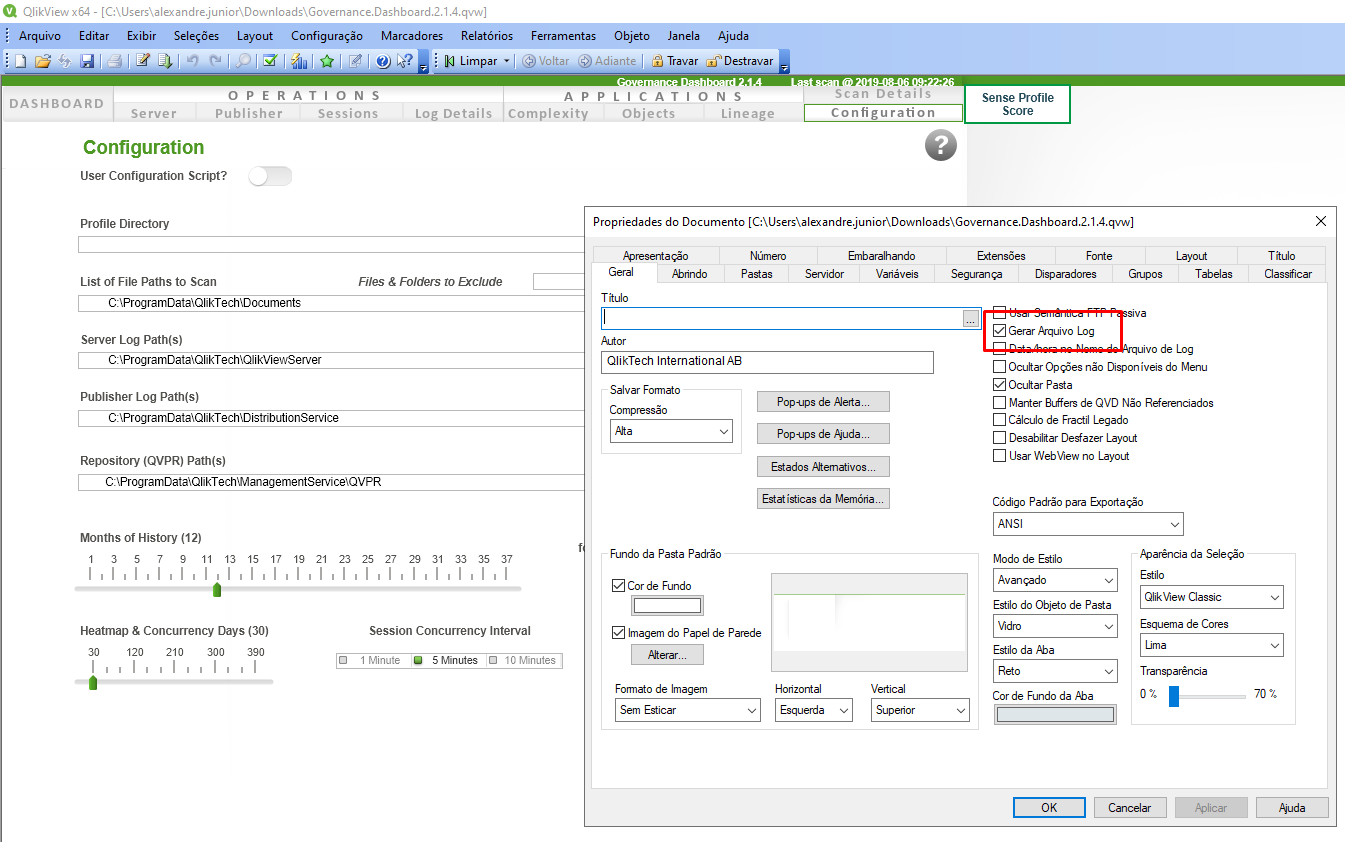Click the Voltar back button
Screen dimensions: 1345x842
click(x=547, y=61)
